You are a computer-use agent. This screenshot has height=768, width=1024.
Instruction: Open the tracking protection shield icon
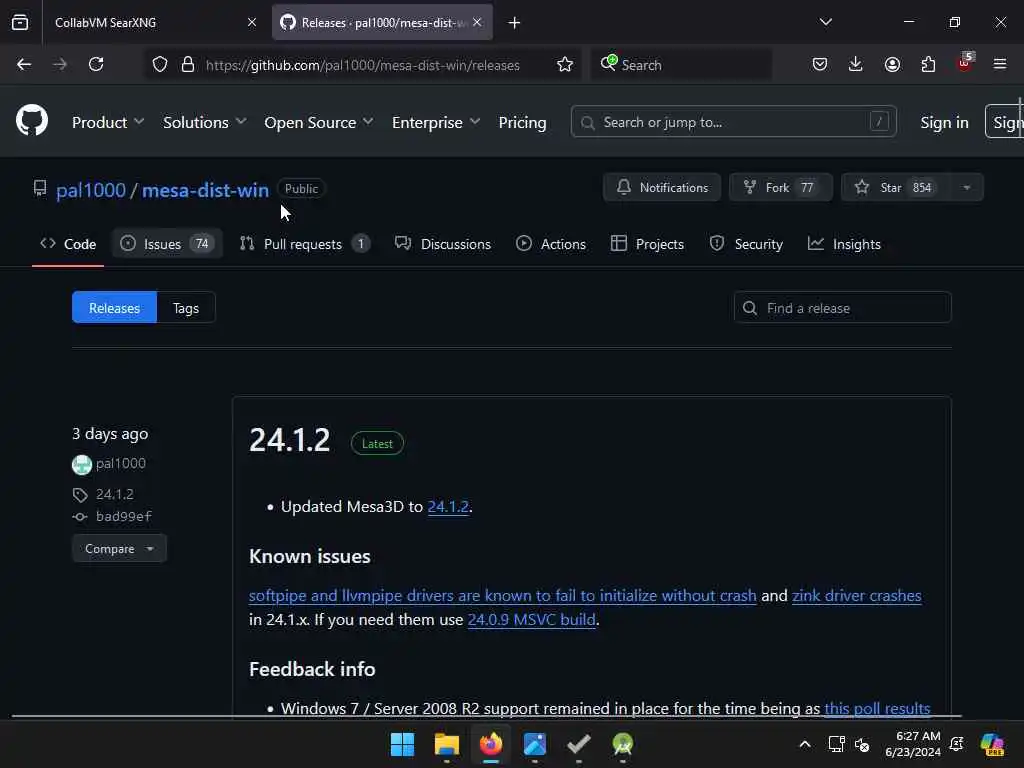coord(160,64)
